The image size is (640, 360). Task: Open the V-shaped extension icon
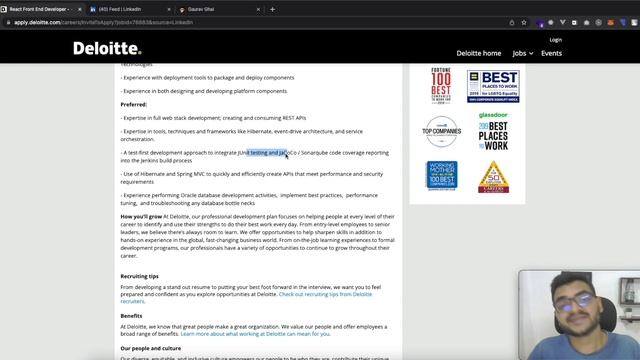tap(562, 22)
